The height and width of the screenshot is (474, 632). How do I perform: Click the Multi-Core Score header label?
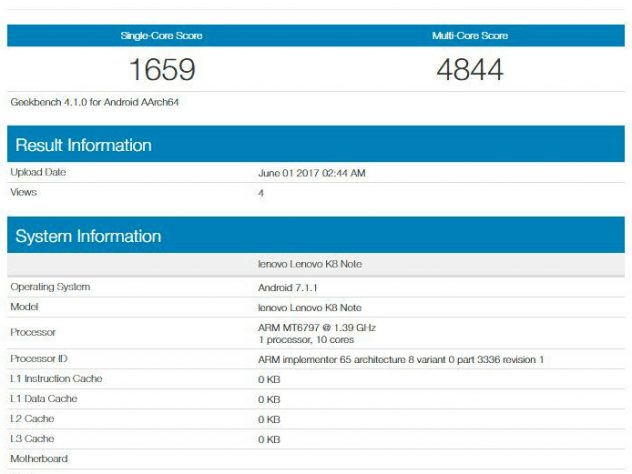[x=469, y=36]
